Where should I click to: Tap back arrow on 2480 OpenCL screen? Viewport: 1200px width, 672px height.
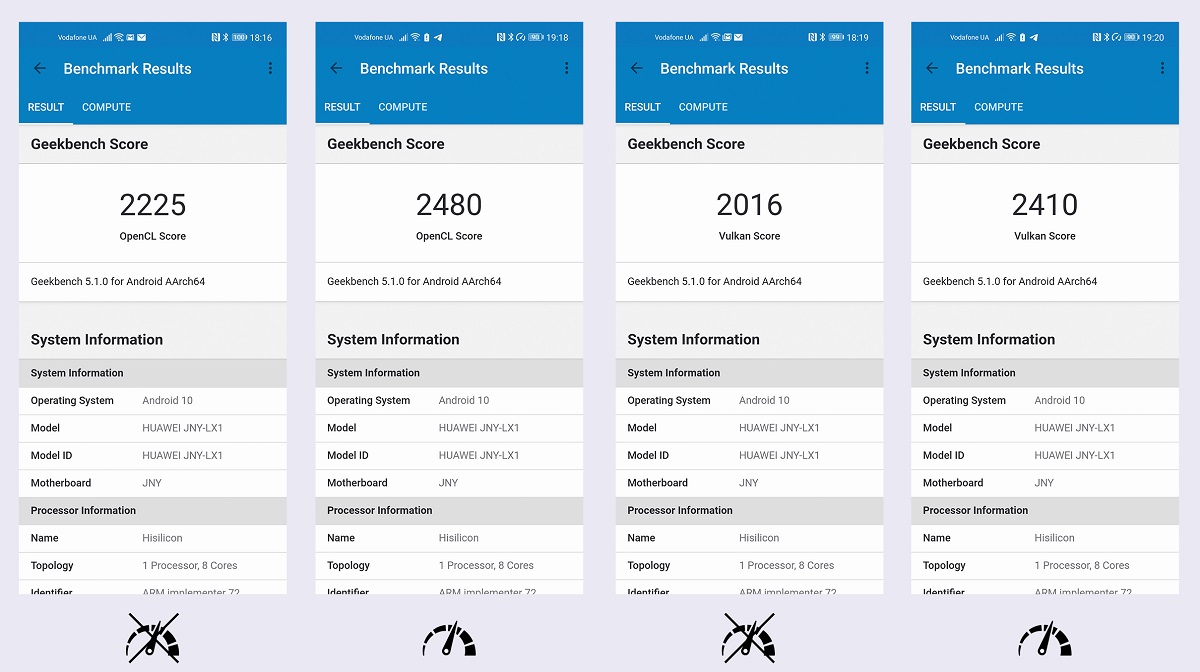coord(336,69)
